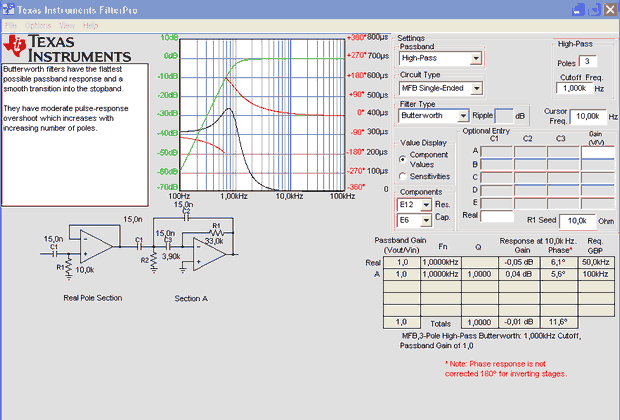
Task: Minimize the FilterPro window
Action: pos(578,9)
